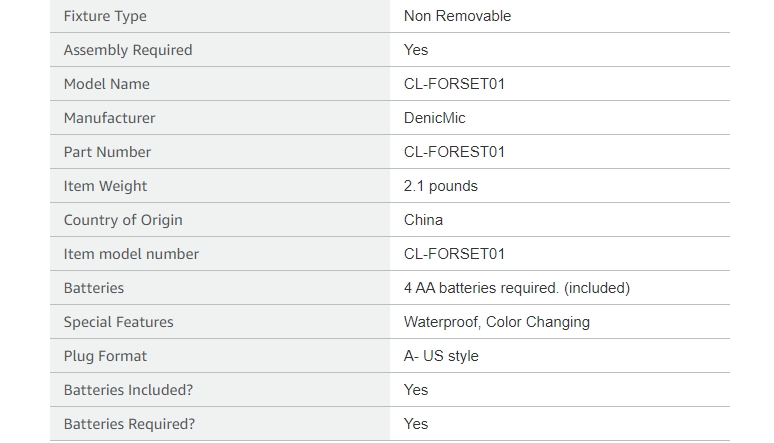The image size is (774, 443).
Task: Select the Model Name value CL-FORSET01
Action: [454, 84]
